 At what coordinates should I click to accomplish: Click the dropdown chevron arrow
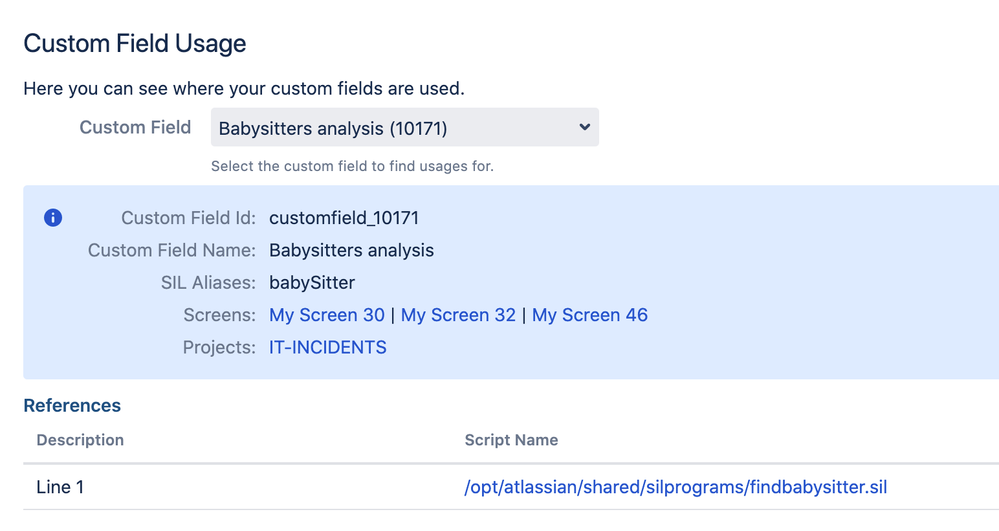coord(584,127)
